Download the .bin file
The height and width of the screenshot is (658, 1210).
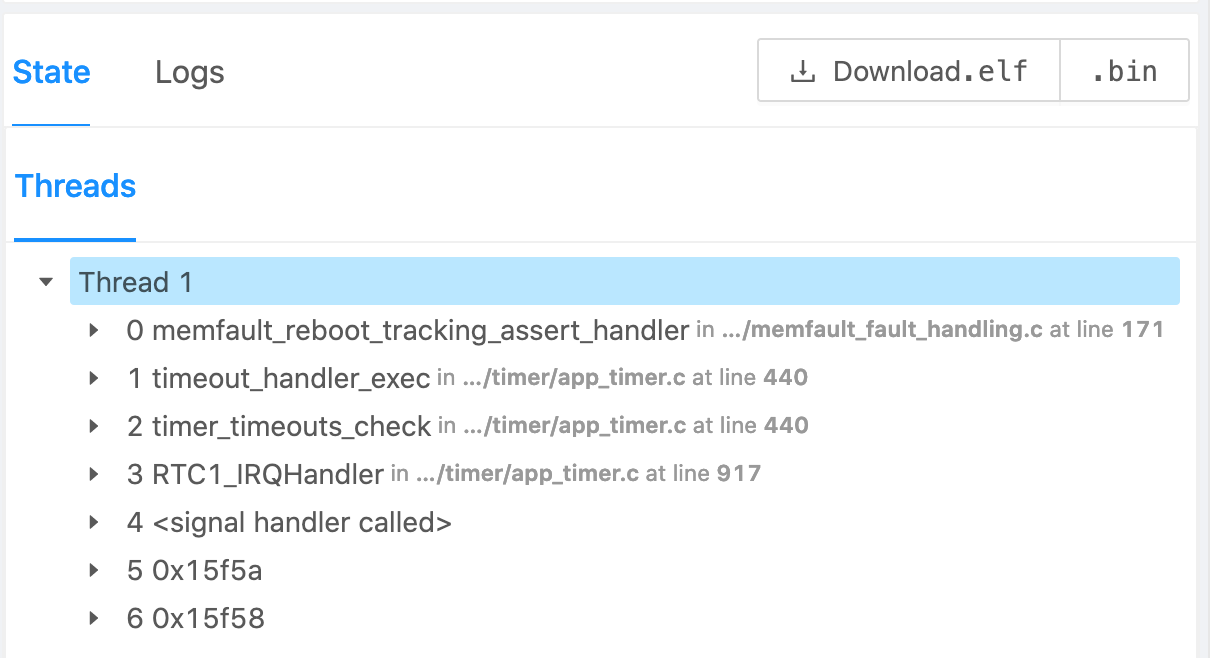point(1124,71)
